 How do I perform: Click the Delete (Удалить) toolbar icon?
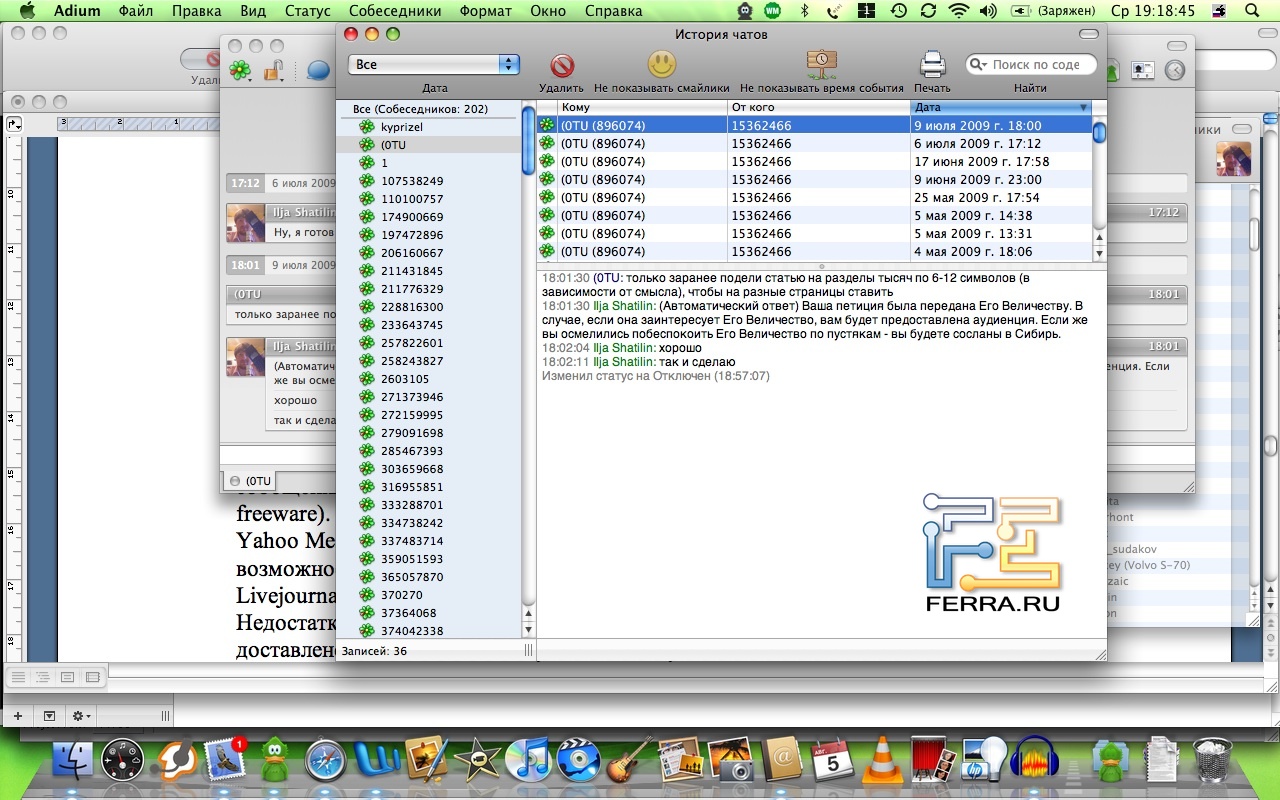[x=561, y=66]
